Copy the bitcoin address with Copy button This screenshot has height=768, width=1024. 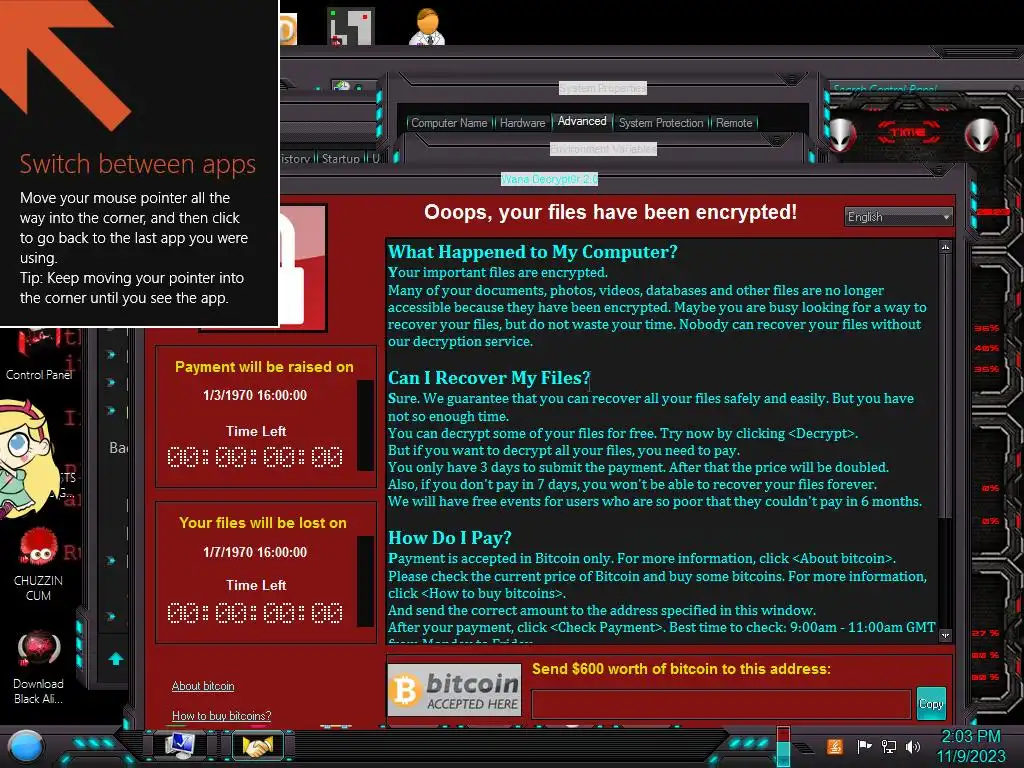pos(931,704)
